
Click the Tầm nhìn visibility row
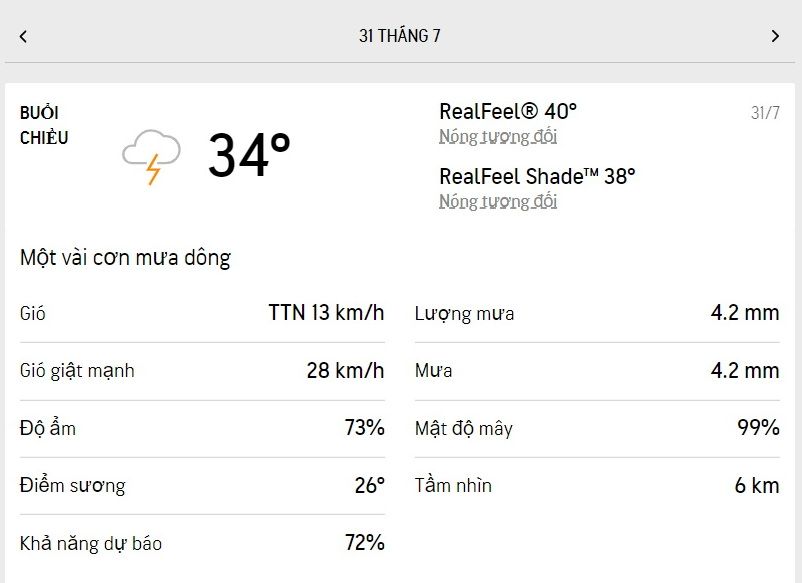(596, 485)
